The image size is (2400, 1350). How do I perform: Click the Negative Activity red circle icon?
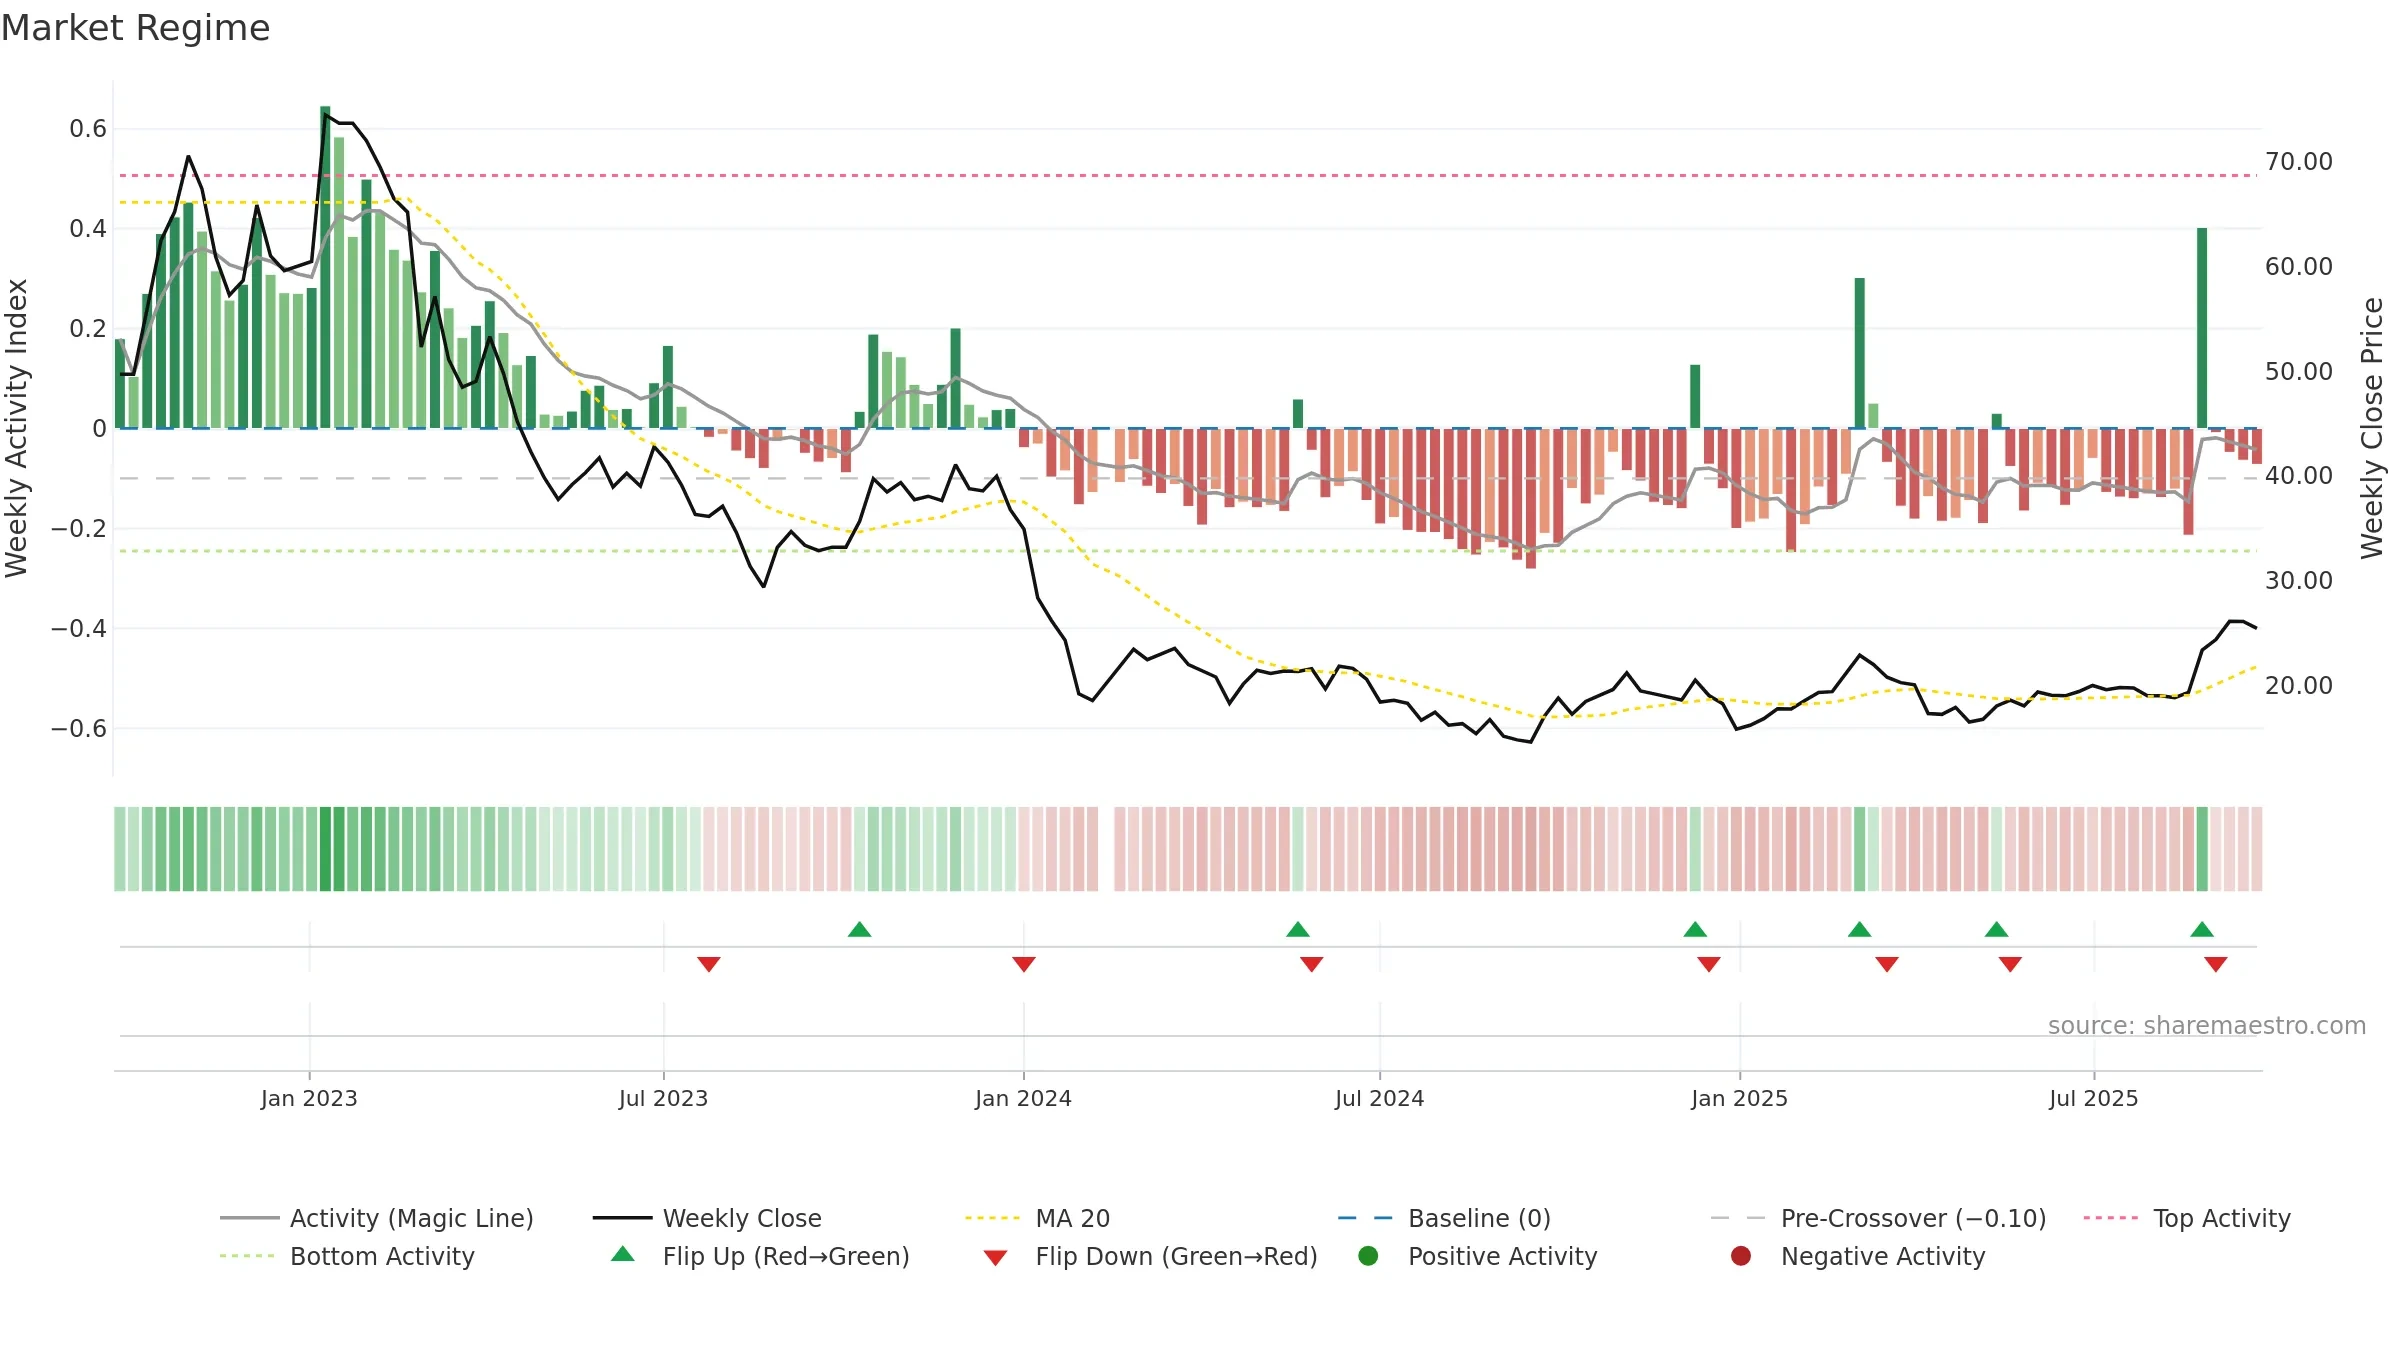1741,1255
